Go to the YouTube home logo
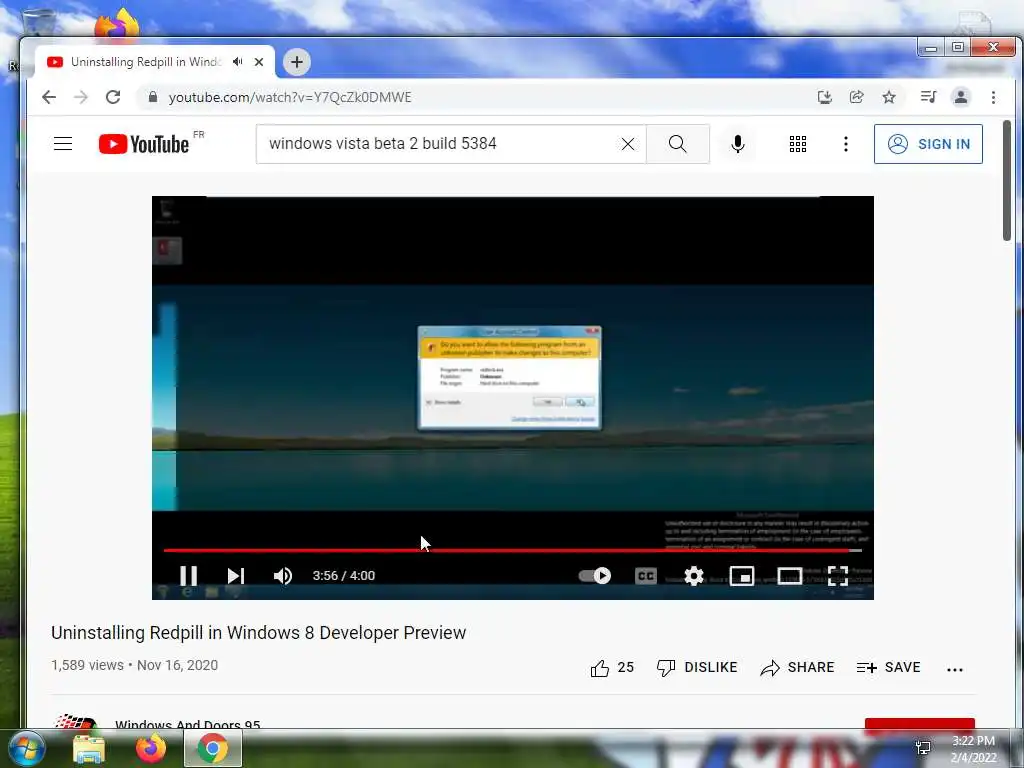This screenshot has height=768, width=1024. click(x=144, y=144)
